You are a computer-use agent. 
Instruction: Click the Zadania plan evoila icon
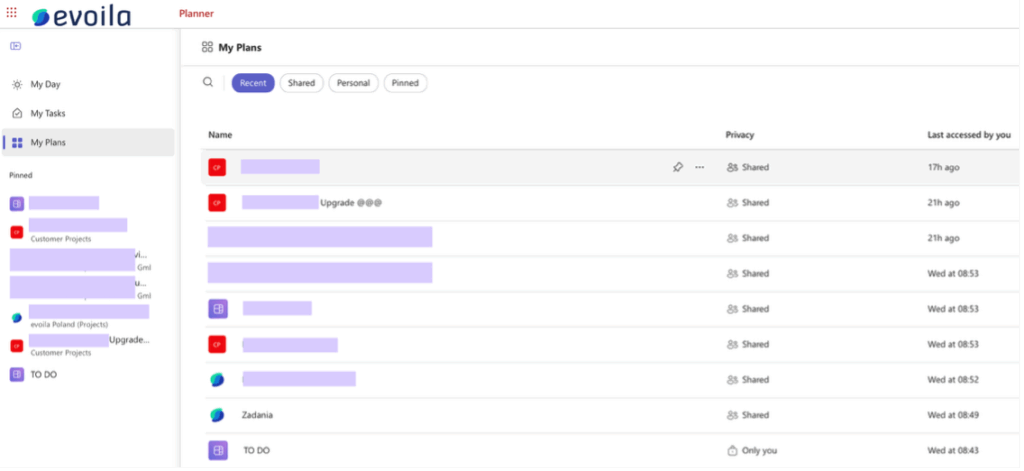coord(217,415)
